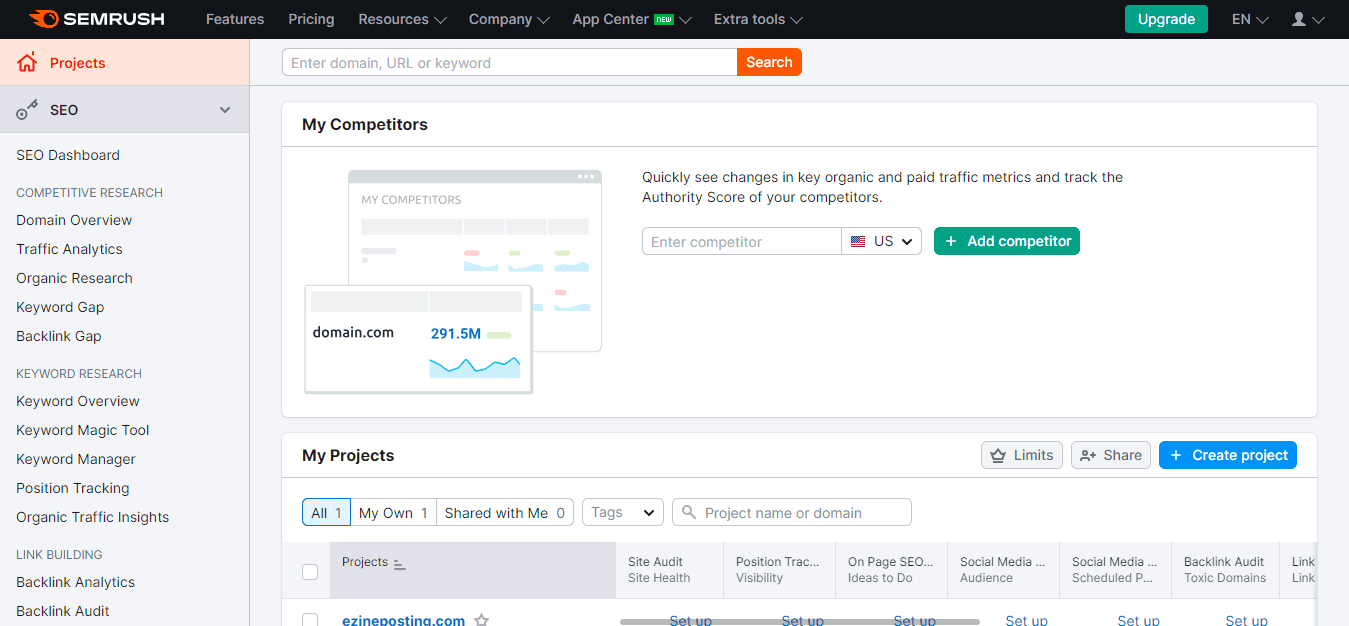The image size is (1349, 626).
Task: Open the US country dropdown
Action: [x=882, y=241]
